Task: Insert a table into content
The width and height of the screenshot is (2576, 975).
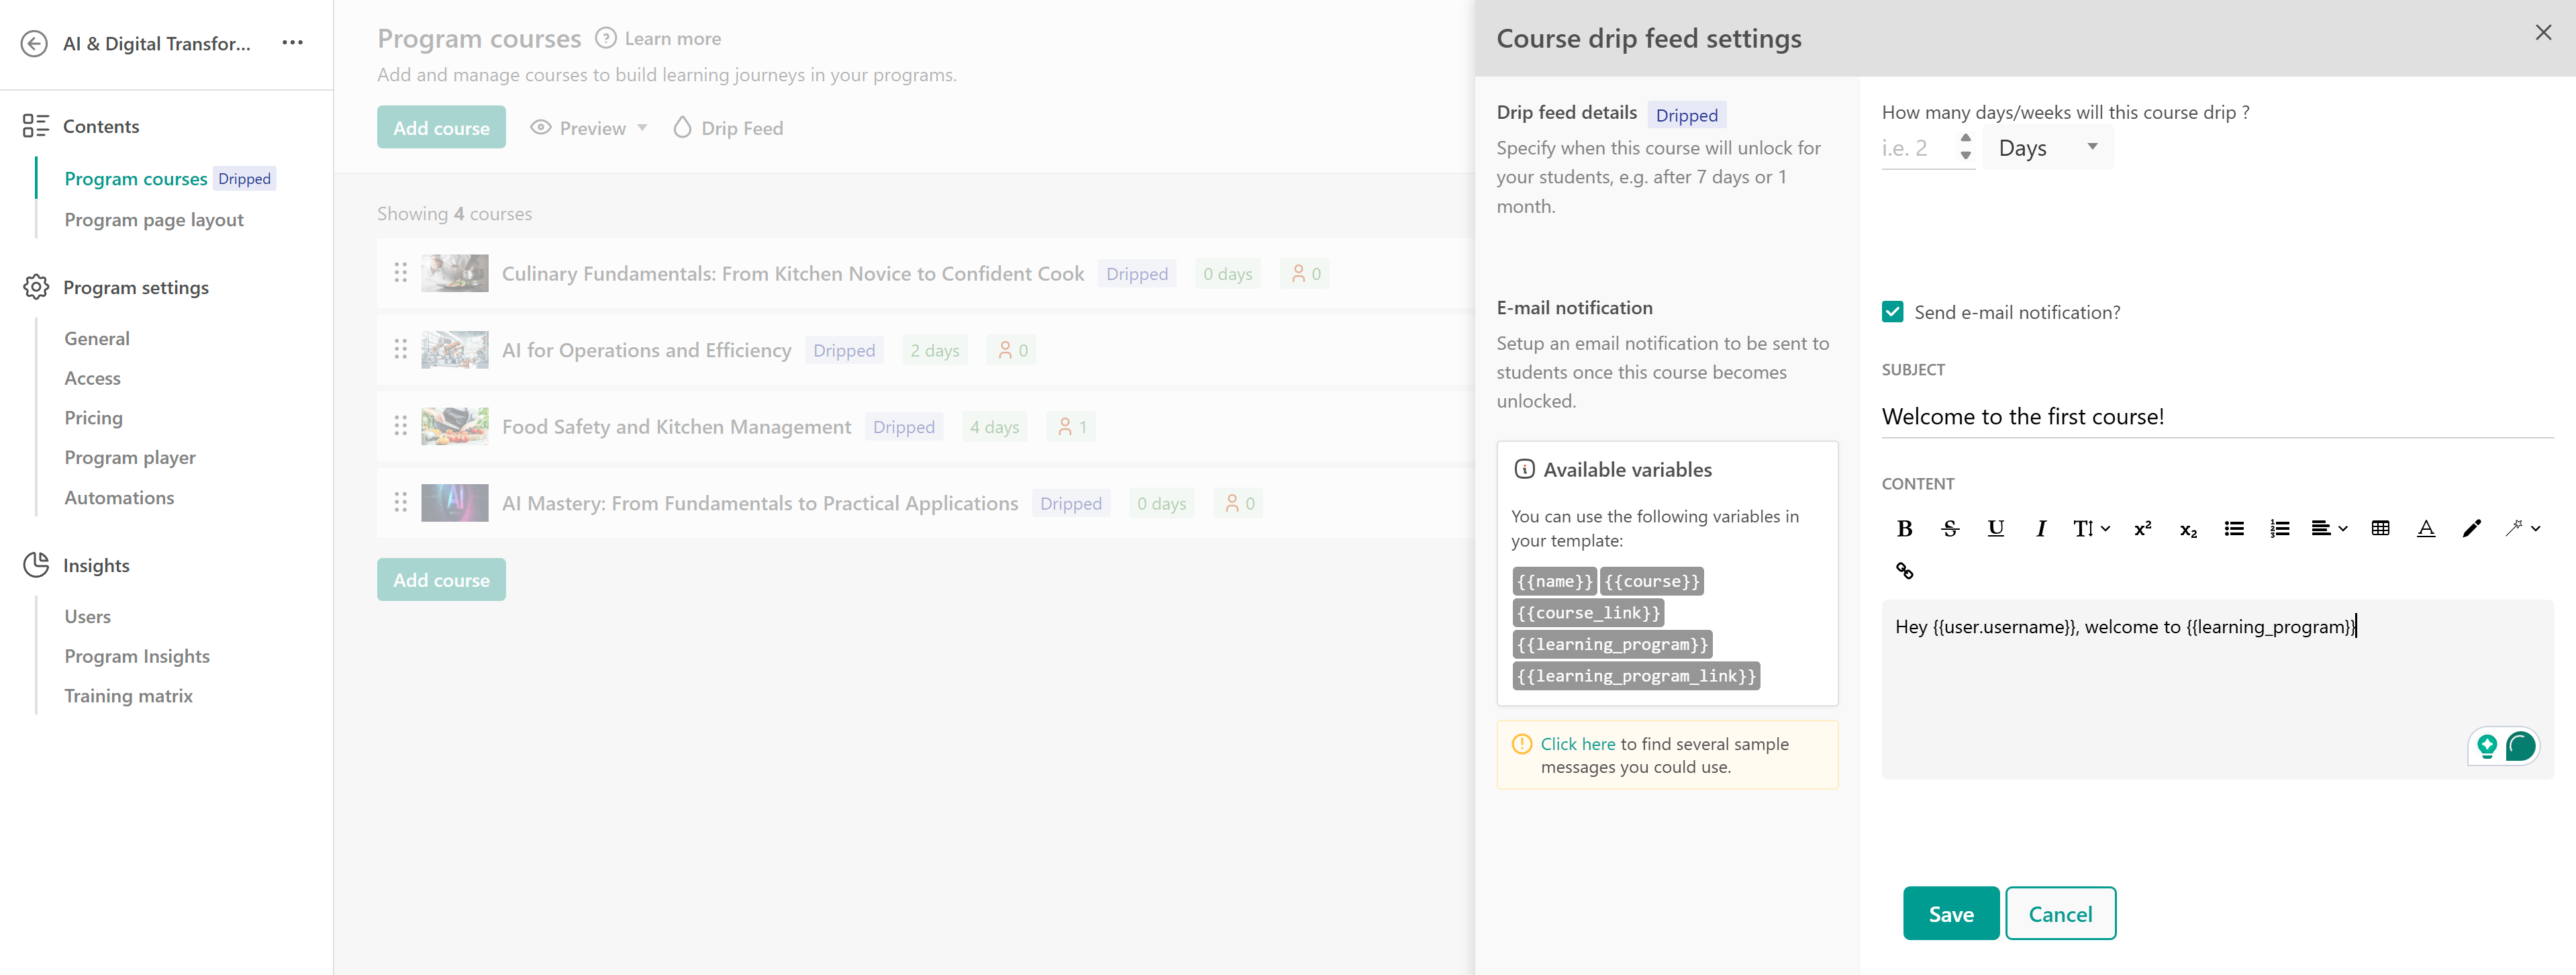Action: pyautogui.click(x=2380, y=528)
